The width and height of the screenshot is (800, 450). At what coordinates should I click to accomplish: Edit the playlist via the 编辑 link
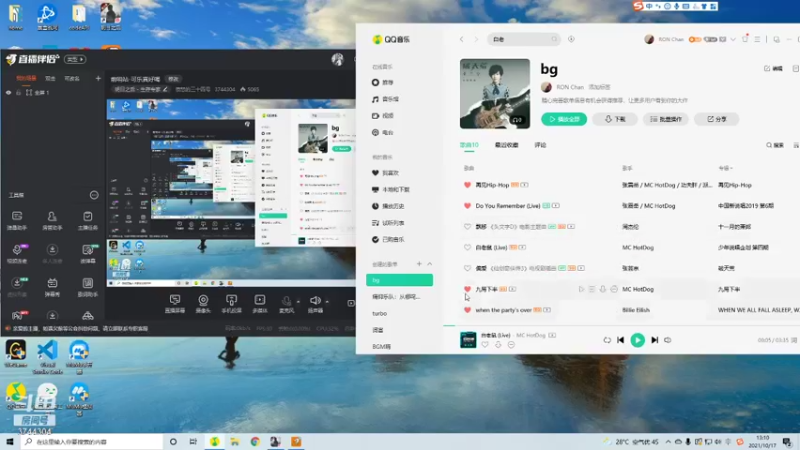(773, 68)
